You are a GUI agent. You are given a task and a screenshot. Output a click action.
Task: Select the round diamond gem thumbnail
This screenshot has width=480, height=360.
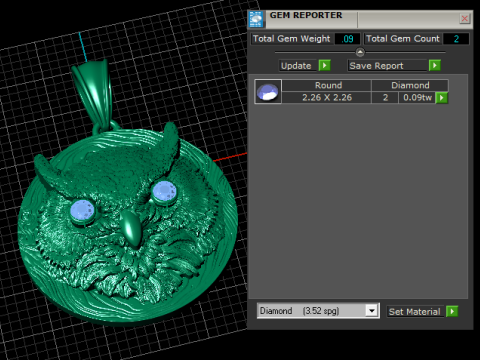pos(268,92)
